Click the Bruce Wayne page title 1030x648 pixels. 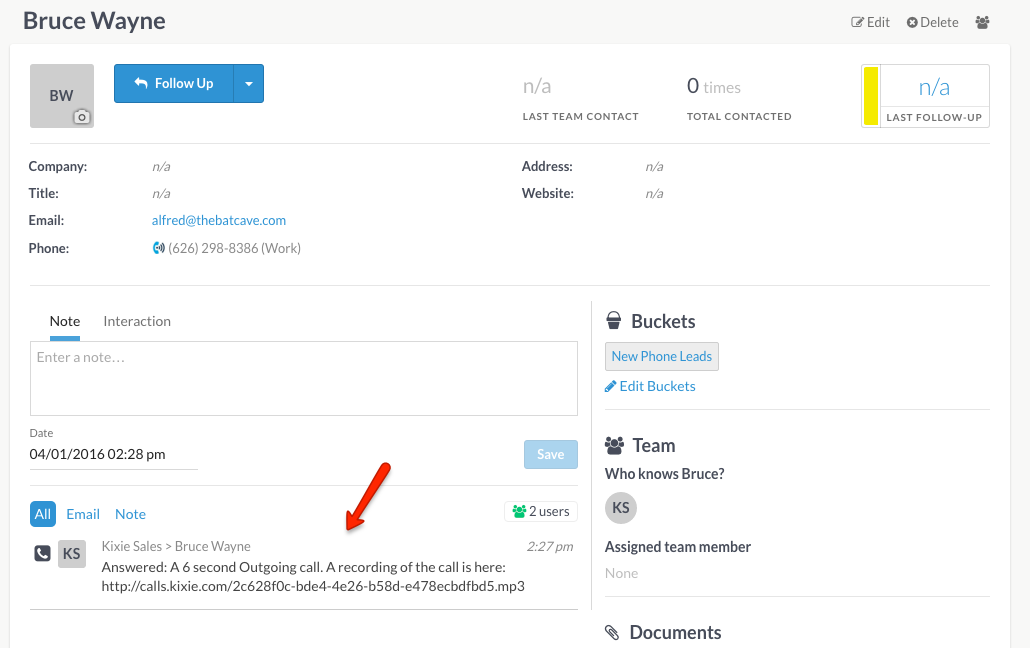[x=95, y=21]
